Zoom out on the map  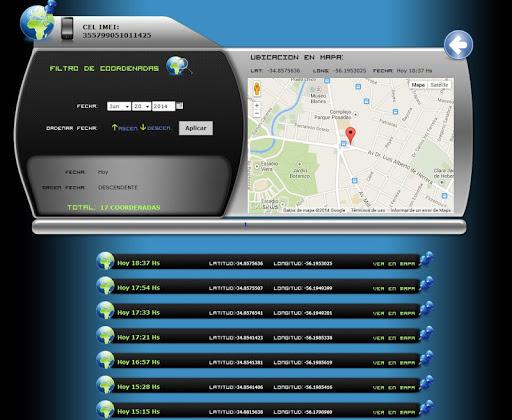257,113
